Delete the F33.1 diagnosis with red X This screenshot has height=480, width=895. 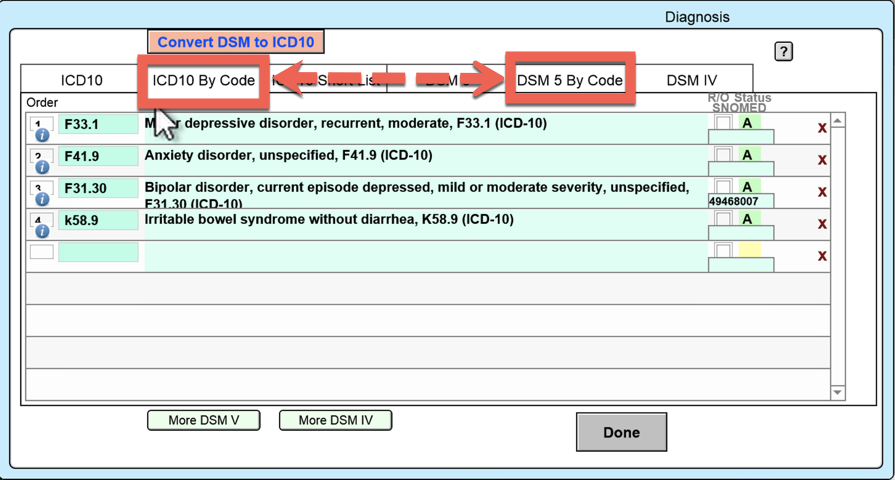pyautogui.click(x=822, y=128)
